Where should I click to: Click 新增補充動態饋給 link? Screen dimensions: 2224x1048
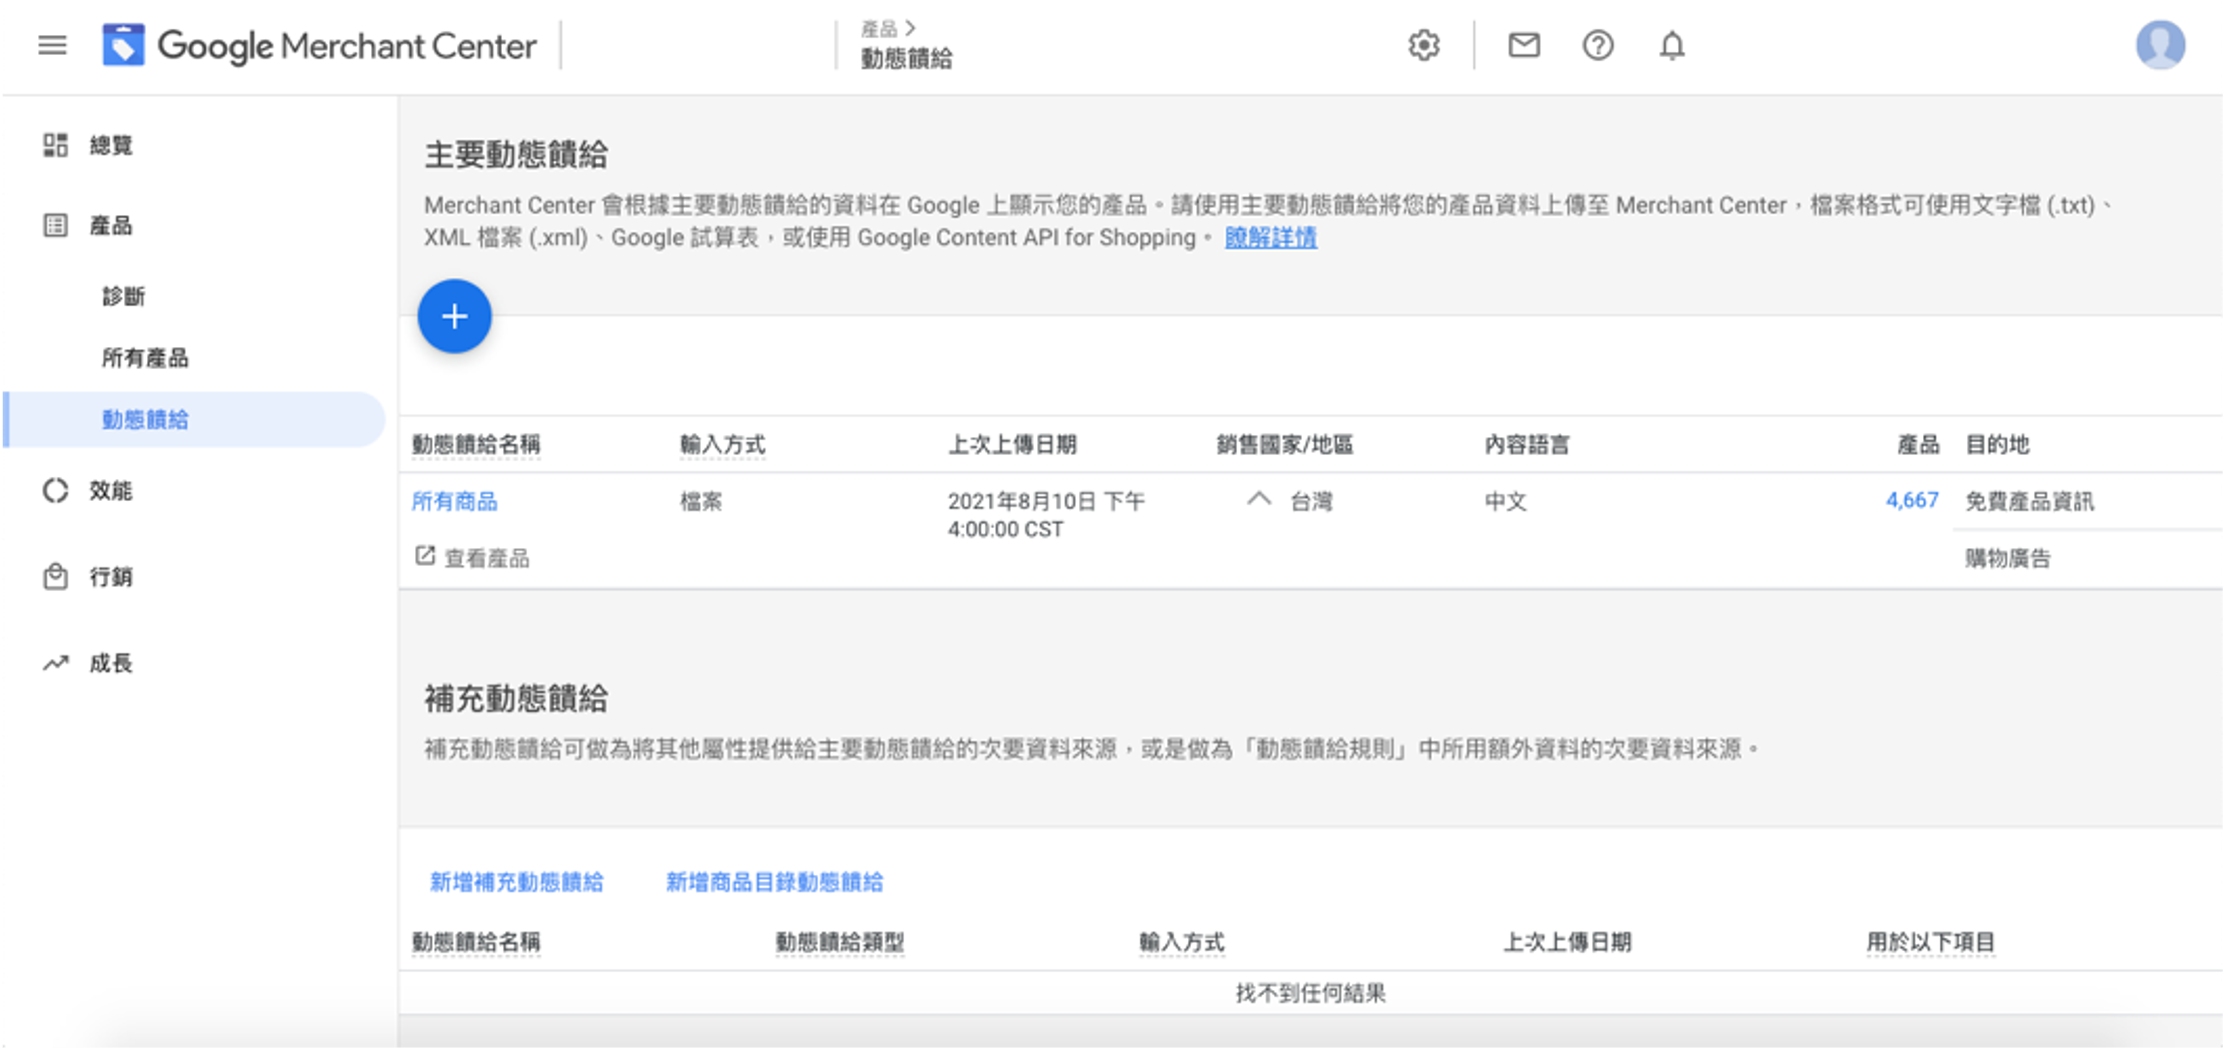point(516,882)
